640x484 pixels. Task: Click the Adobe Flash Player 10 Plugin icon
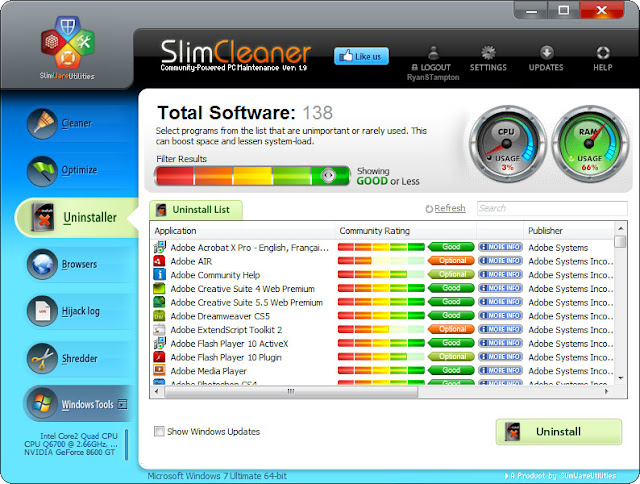click(x=159, y=357)
